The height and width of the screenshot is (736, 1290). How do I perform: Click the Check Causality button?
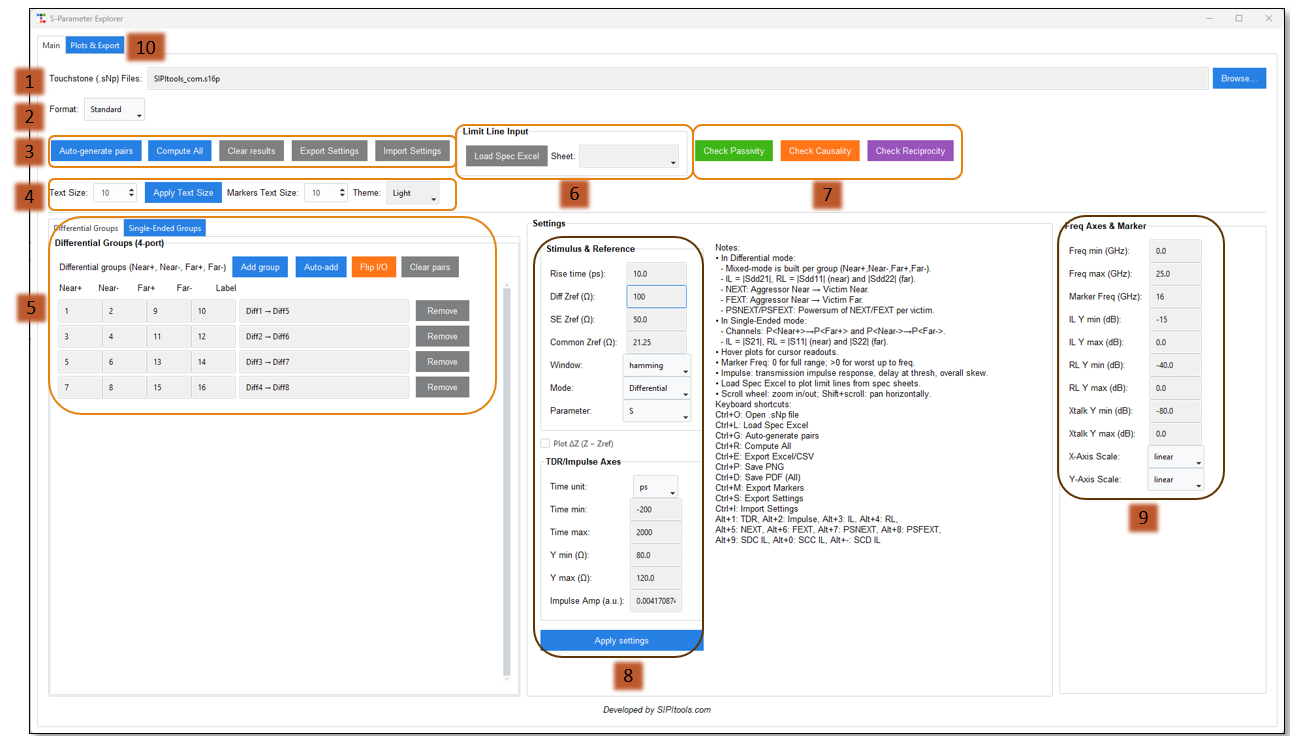(x=820, y=151)
